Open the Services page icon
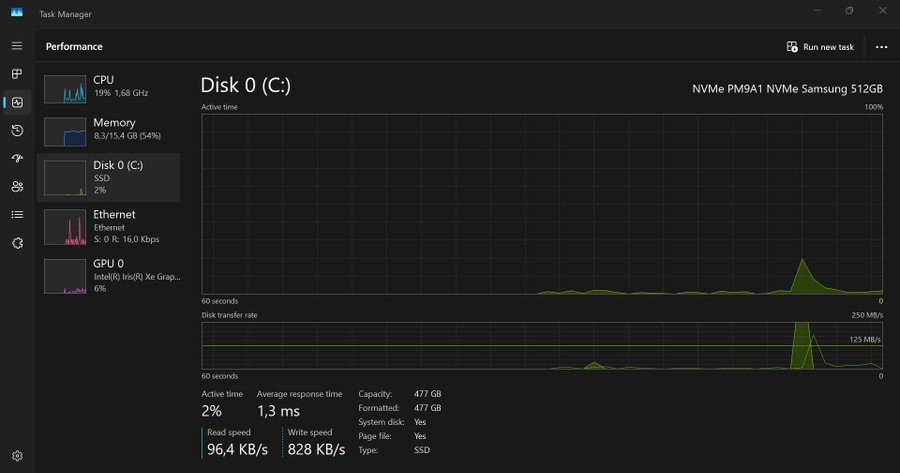Image resolution: width=900 pixels, height=473 pixels. tap(17, 242)
